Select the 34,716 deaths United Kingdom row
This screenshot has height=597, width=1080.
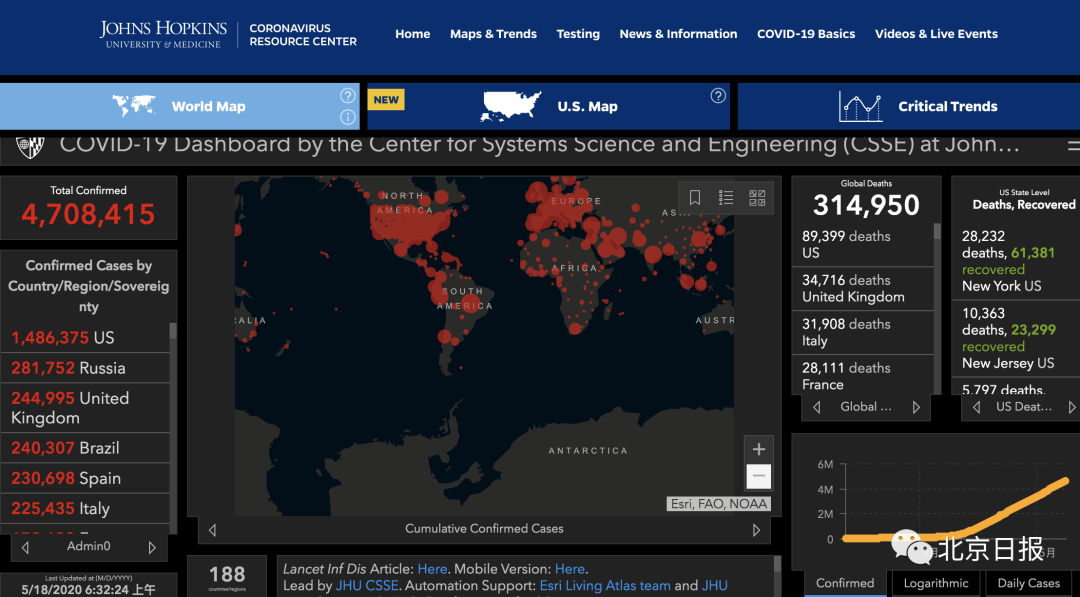[862, 289]
